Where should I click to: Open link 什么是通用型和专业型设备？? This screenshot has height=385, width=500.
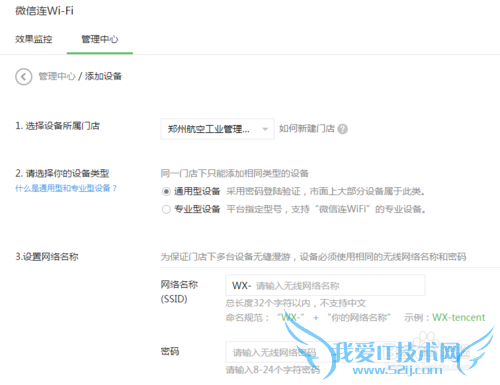coord(66,188)
